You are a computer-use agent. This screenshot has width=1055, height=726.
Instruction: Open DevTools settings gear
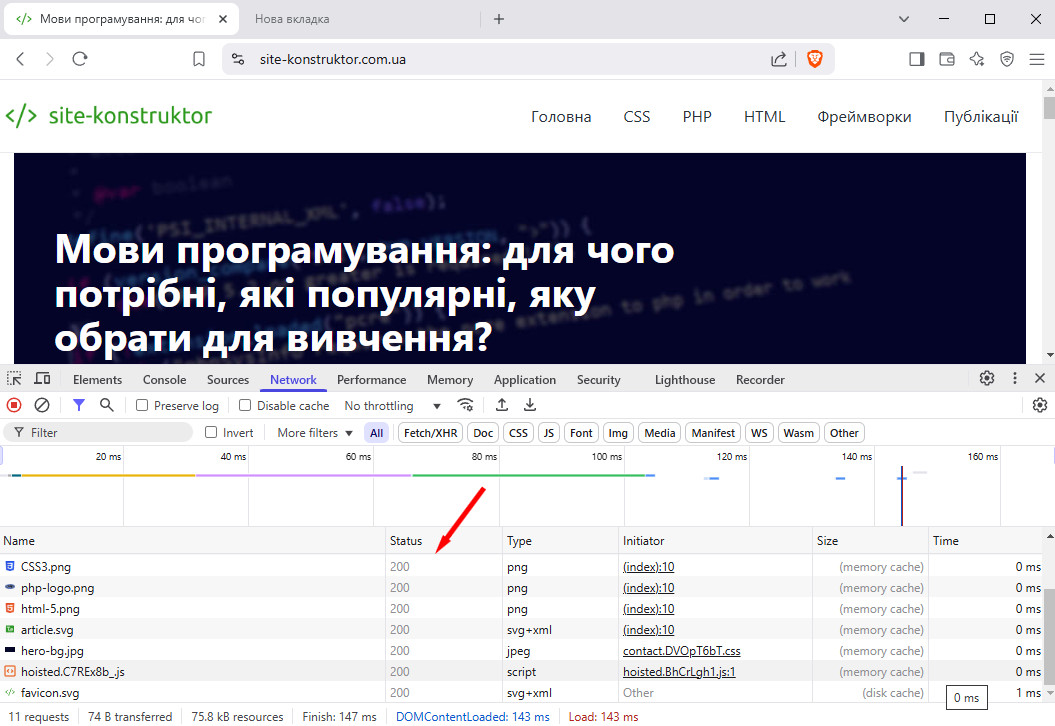tap(987, 379)
